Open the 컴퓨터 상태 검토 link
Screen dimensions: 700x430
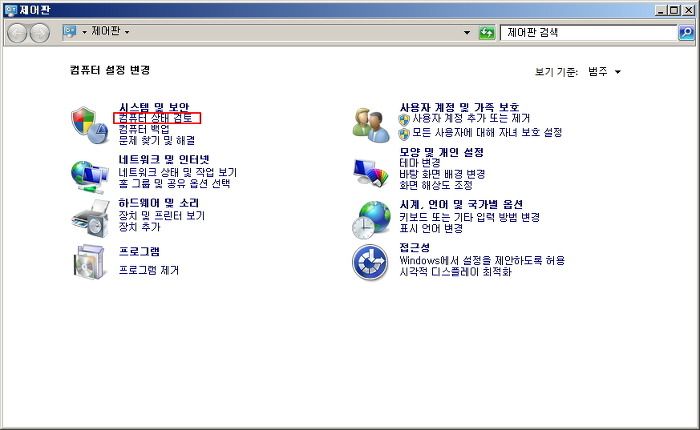pos(155,118)
